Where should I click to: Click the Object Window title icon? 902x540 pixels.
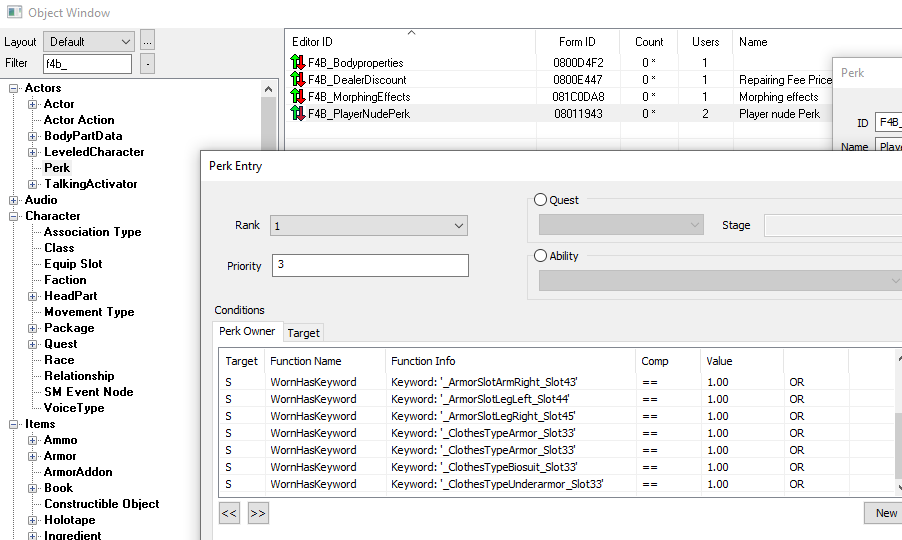(14, 12)
